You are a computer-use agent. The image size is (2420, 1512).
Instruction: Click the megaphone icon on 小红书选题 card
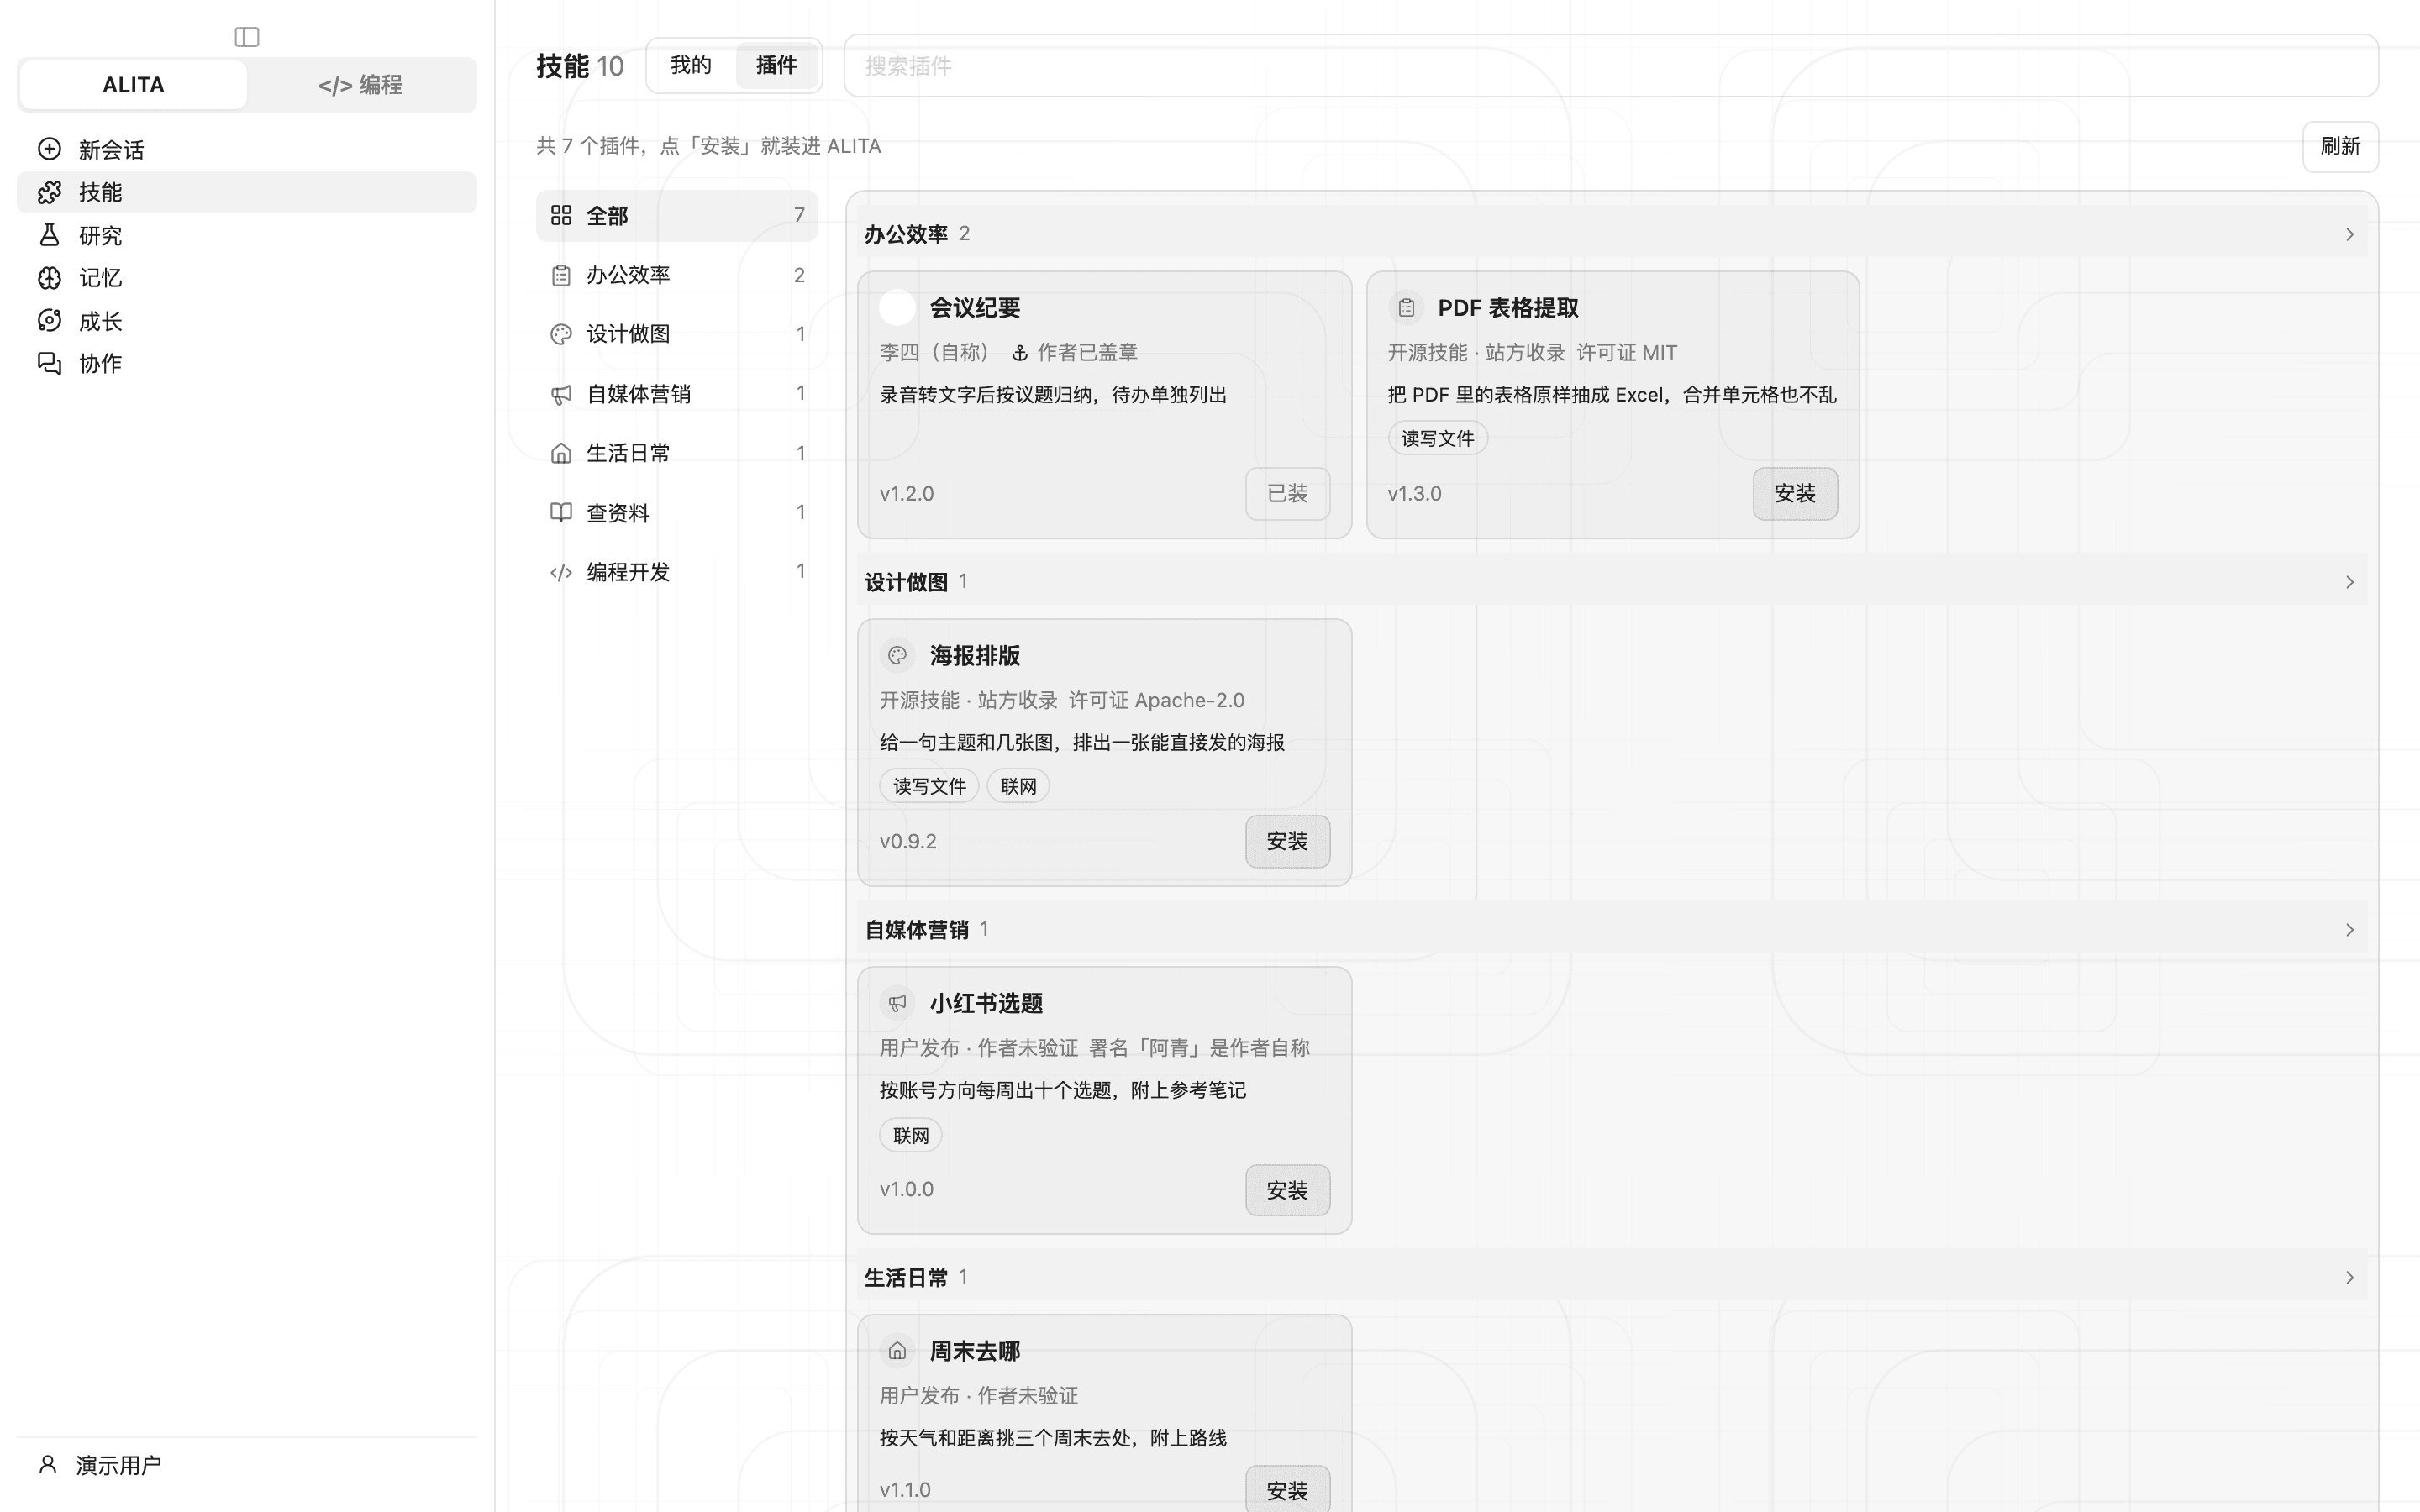[x=897, y=1003]
